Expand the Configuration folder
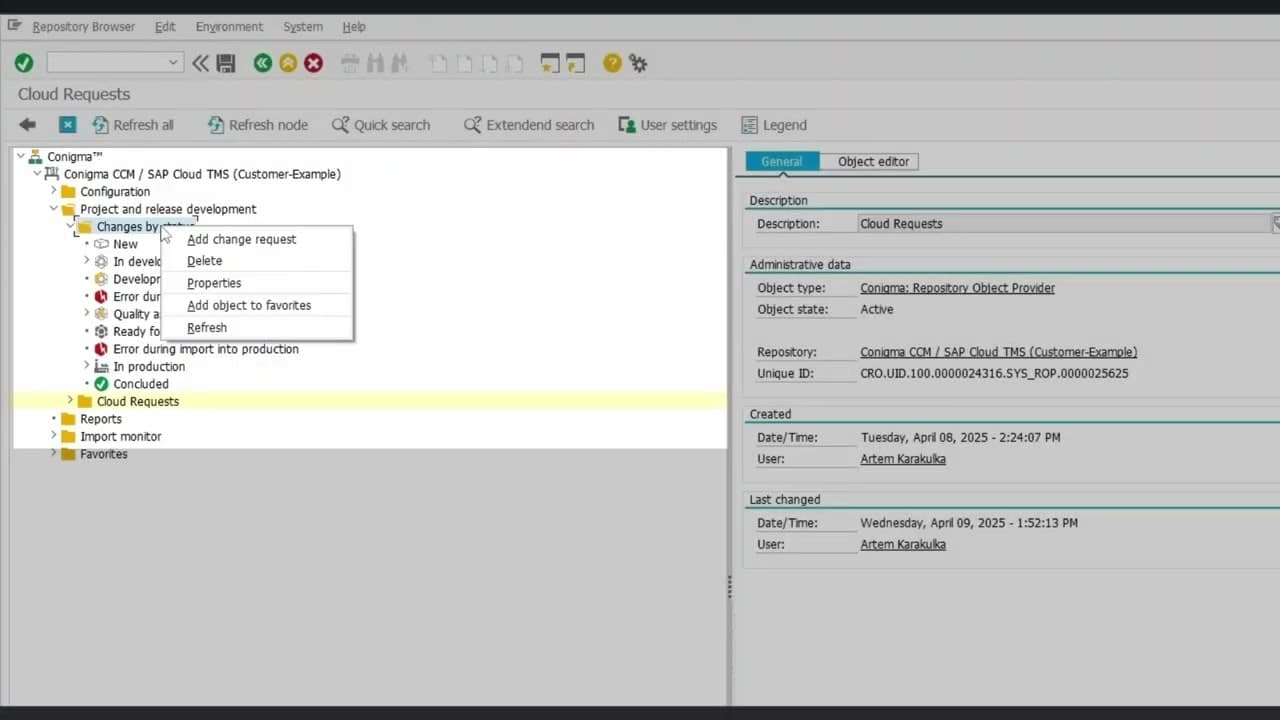The height and width of the screenshot is (720, 1280). (54, 191)
